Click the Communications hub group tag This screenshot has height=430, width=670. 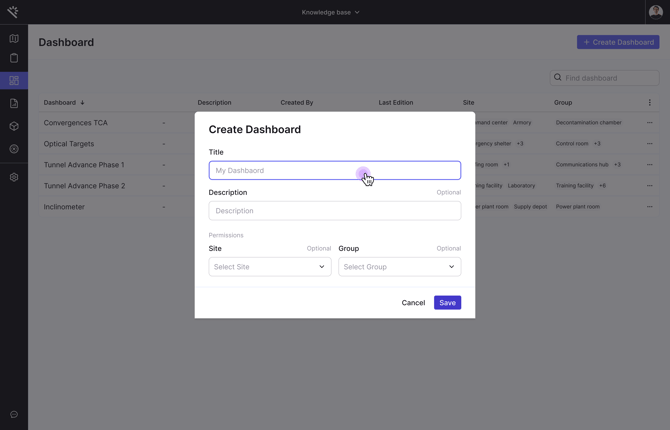pos(582,165)
